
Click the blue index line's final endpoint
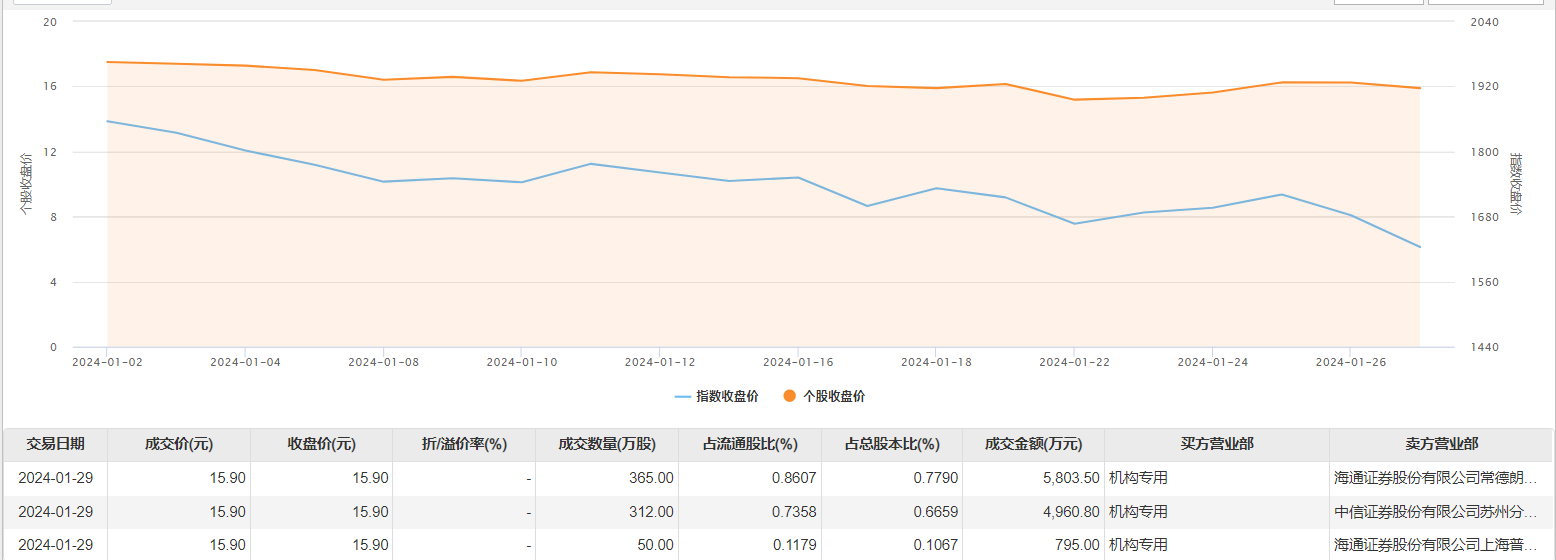[x=1420, y=247]
